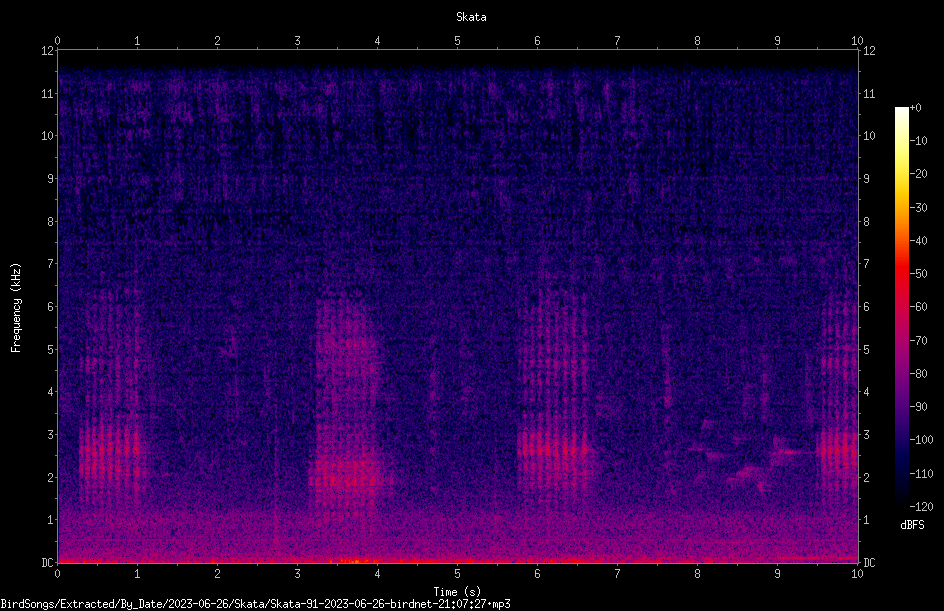This screenshot has height=611, width=944.
Task: Click the "Frequency (kHz)" axis label
Action: [16, 308]
